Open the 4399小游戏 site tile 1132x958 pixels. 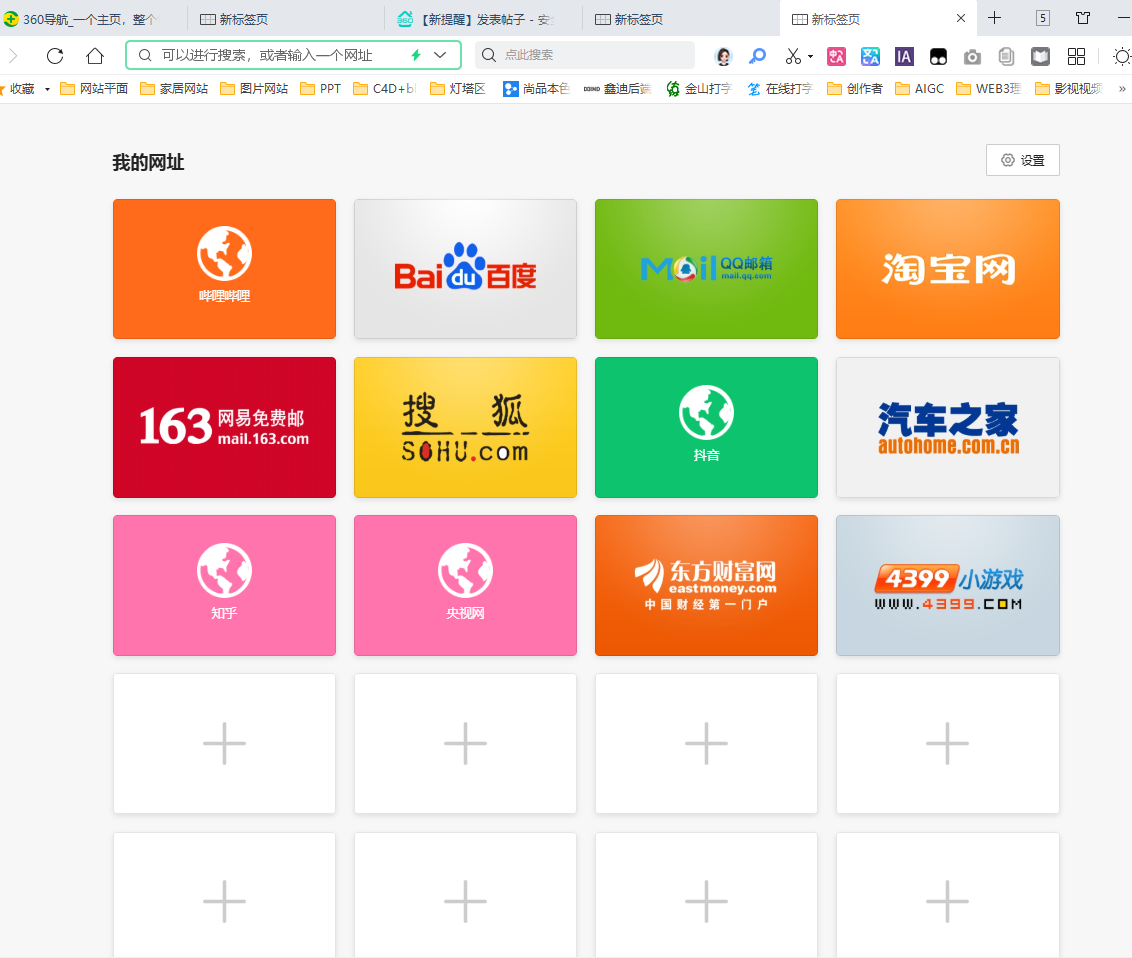(x=948, y=585)
